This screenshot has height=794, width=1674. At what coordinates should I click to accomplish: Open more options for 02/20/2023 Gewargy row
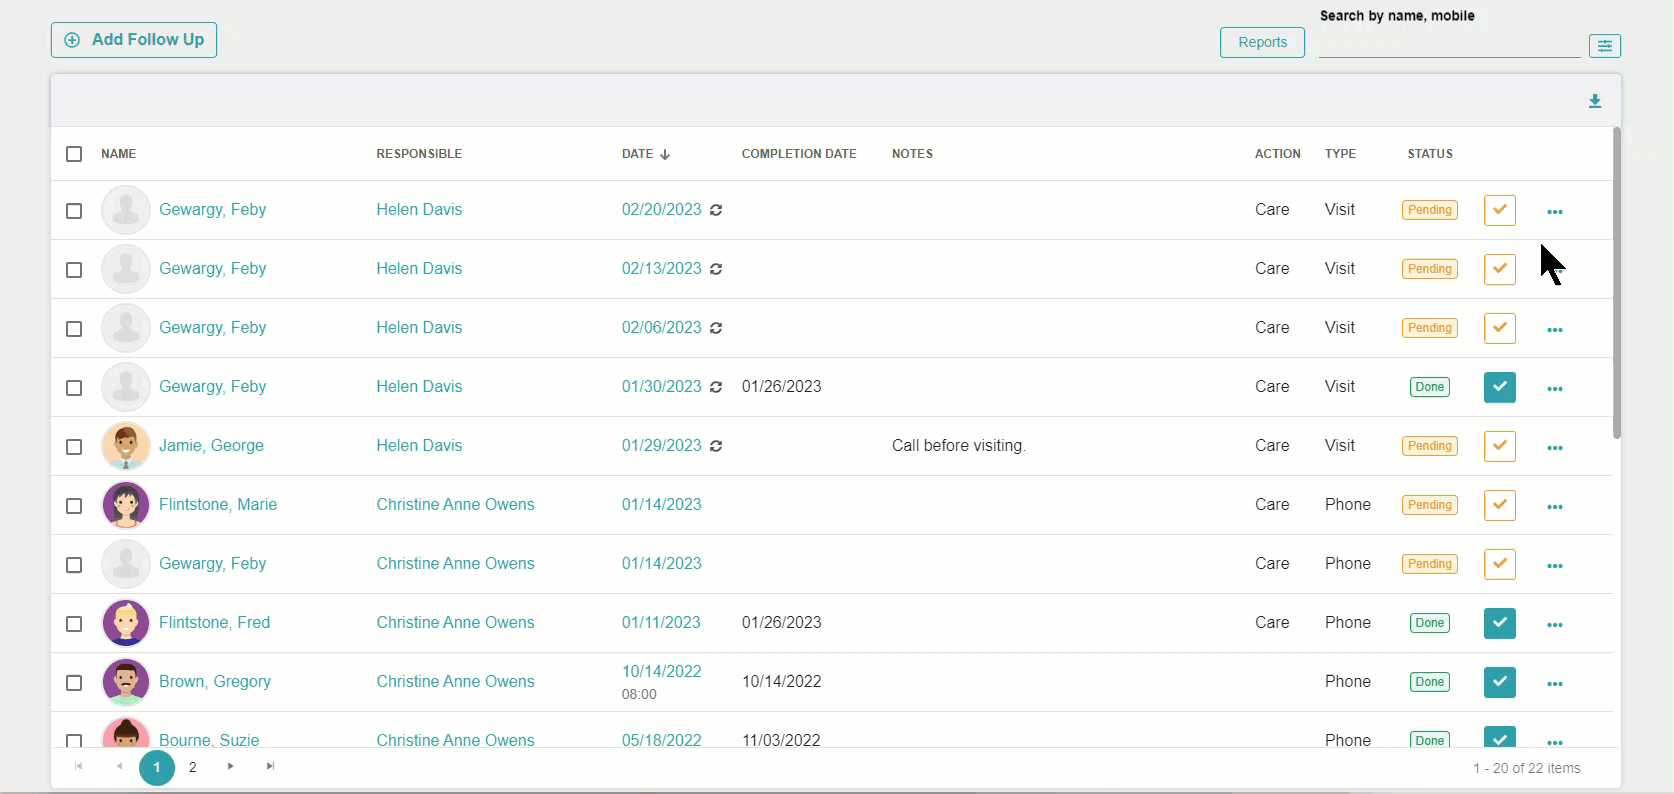coord(1554,211)
